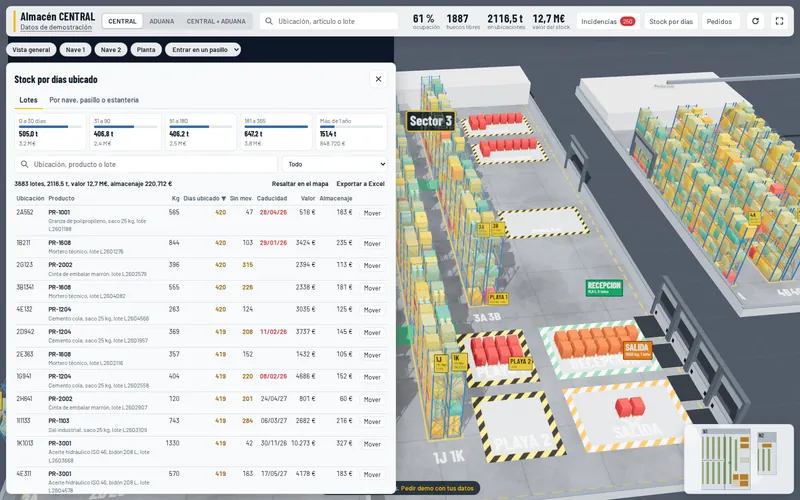
Task: Click the Caducidad column header
Action: pos(272,198)
